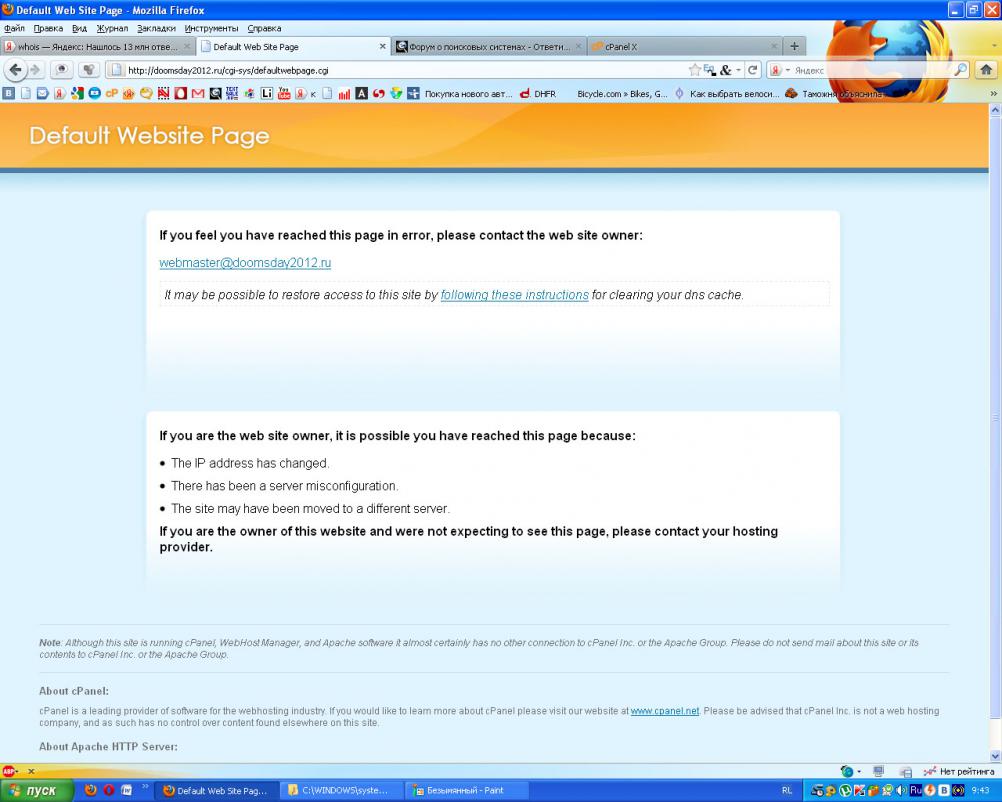The image size is (1002, 802).
Task: Close the Default Web Site Page tab
Action: (x=383, y=47)
